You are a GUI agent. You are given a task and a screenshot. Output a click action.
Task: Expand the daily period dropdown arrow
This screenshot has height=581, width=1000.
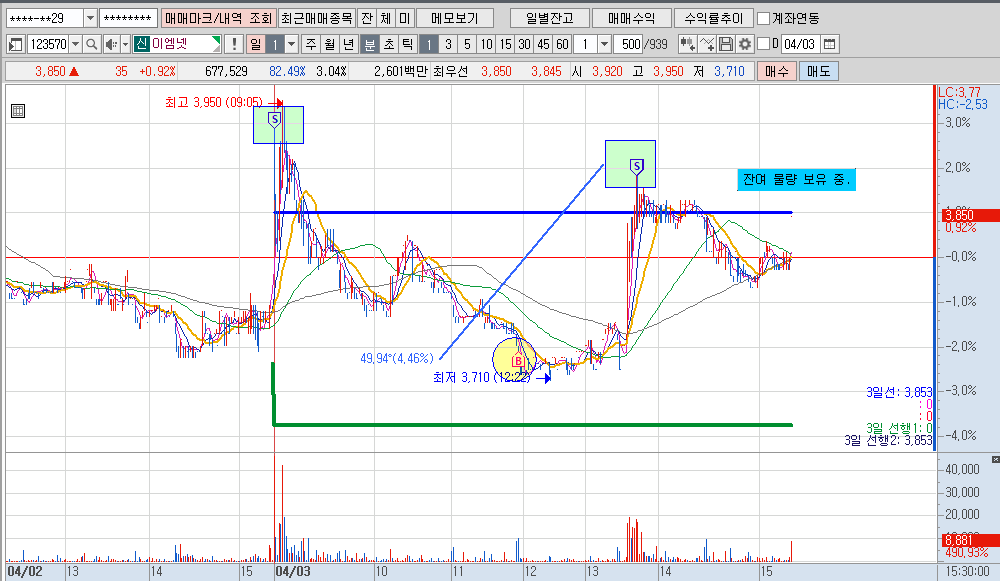coord(291,44)
